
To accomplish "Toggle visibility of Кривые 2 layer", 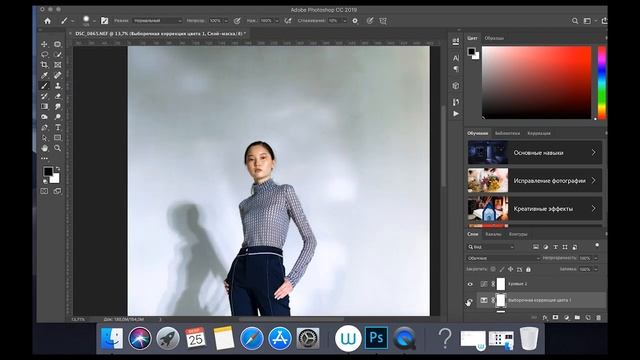I will pyautogui.click(x=470, y=284).
